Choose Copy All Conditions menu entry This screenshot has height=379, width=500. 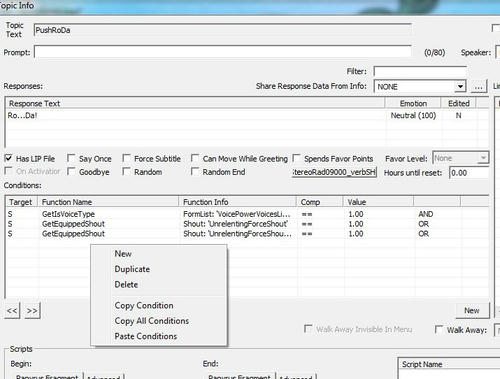[152, 321]
